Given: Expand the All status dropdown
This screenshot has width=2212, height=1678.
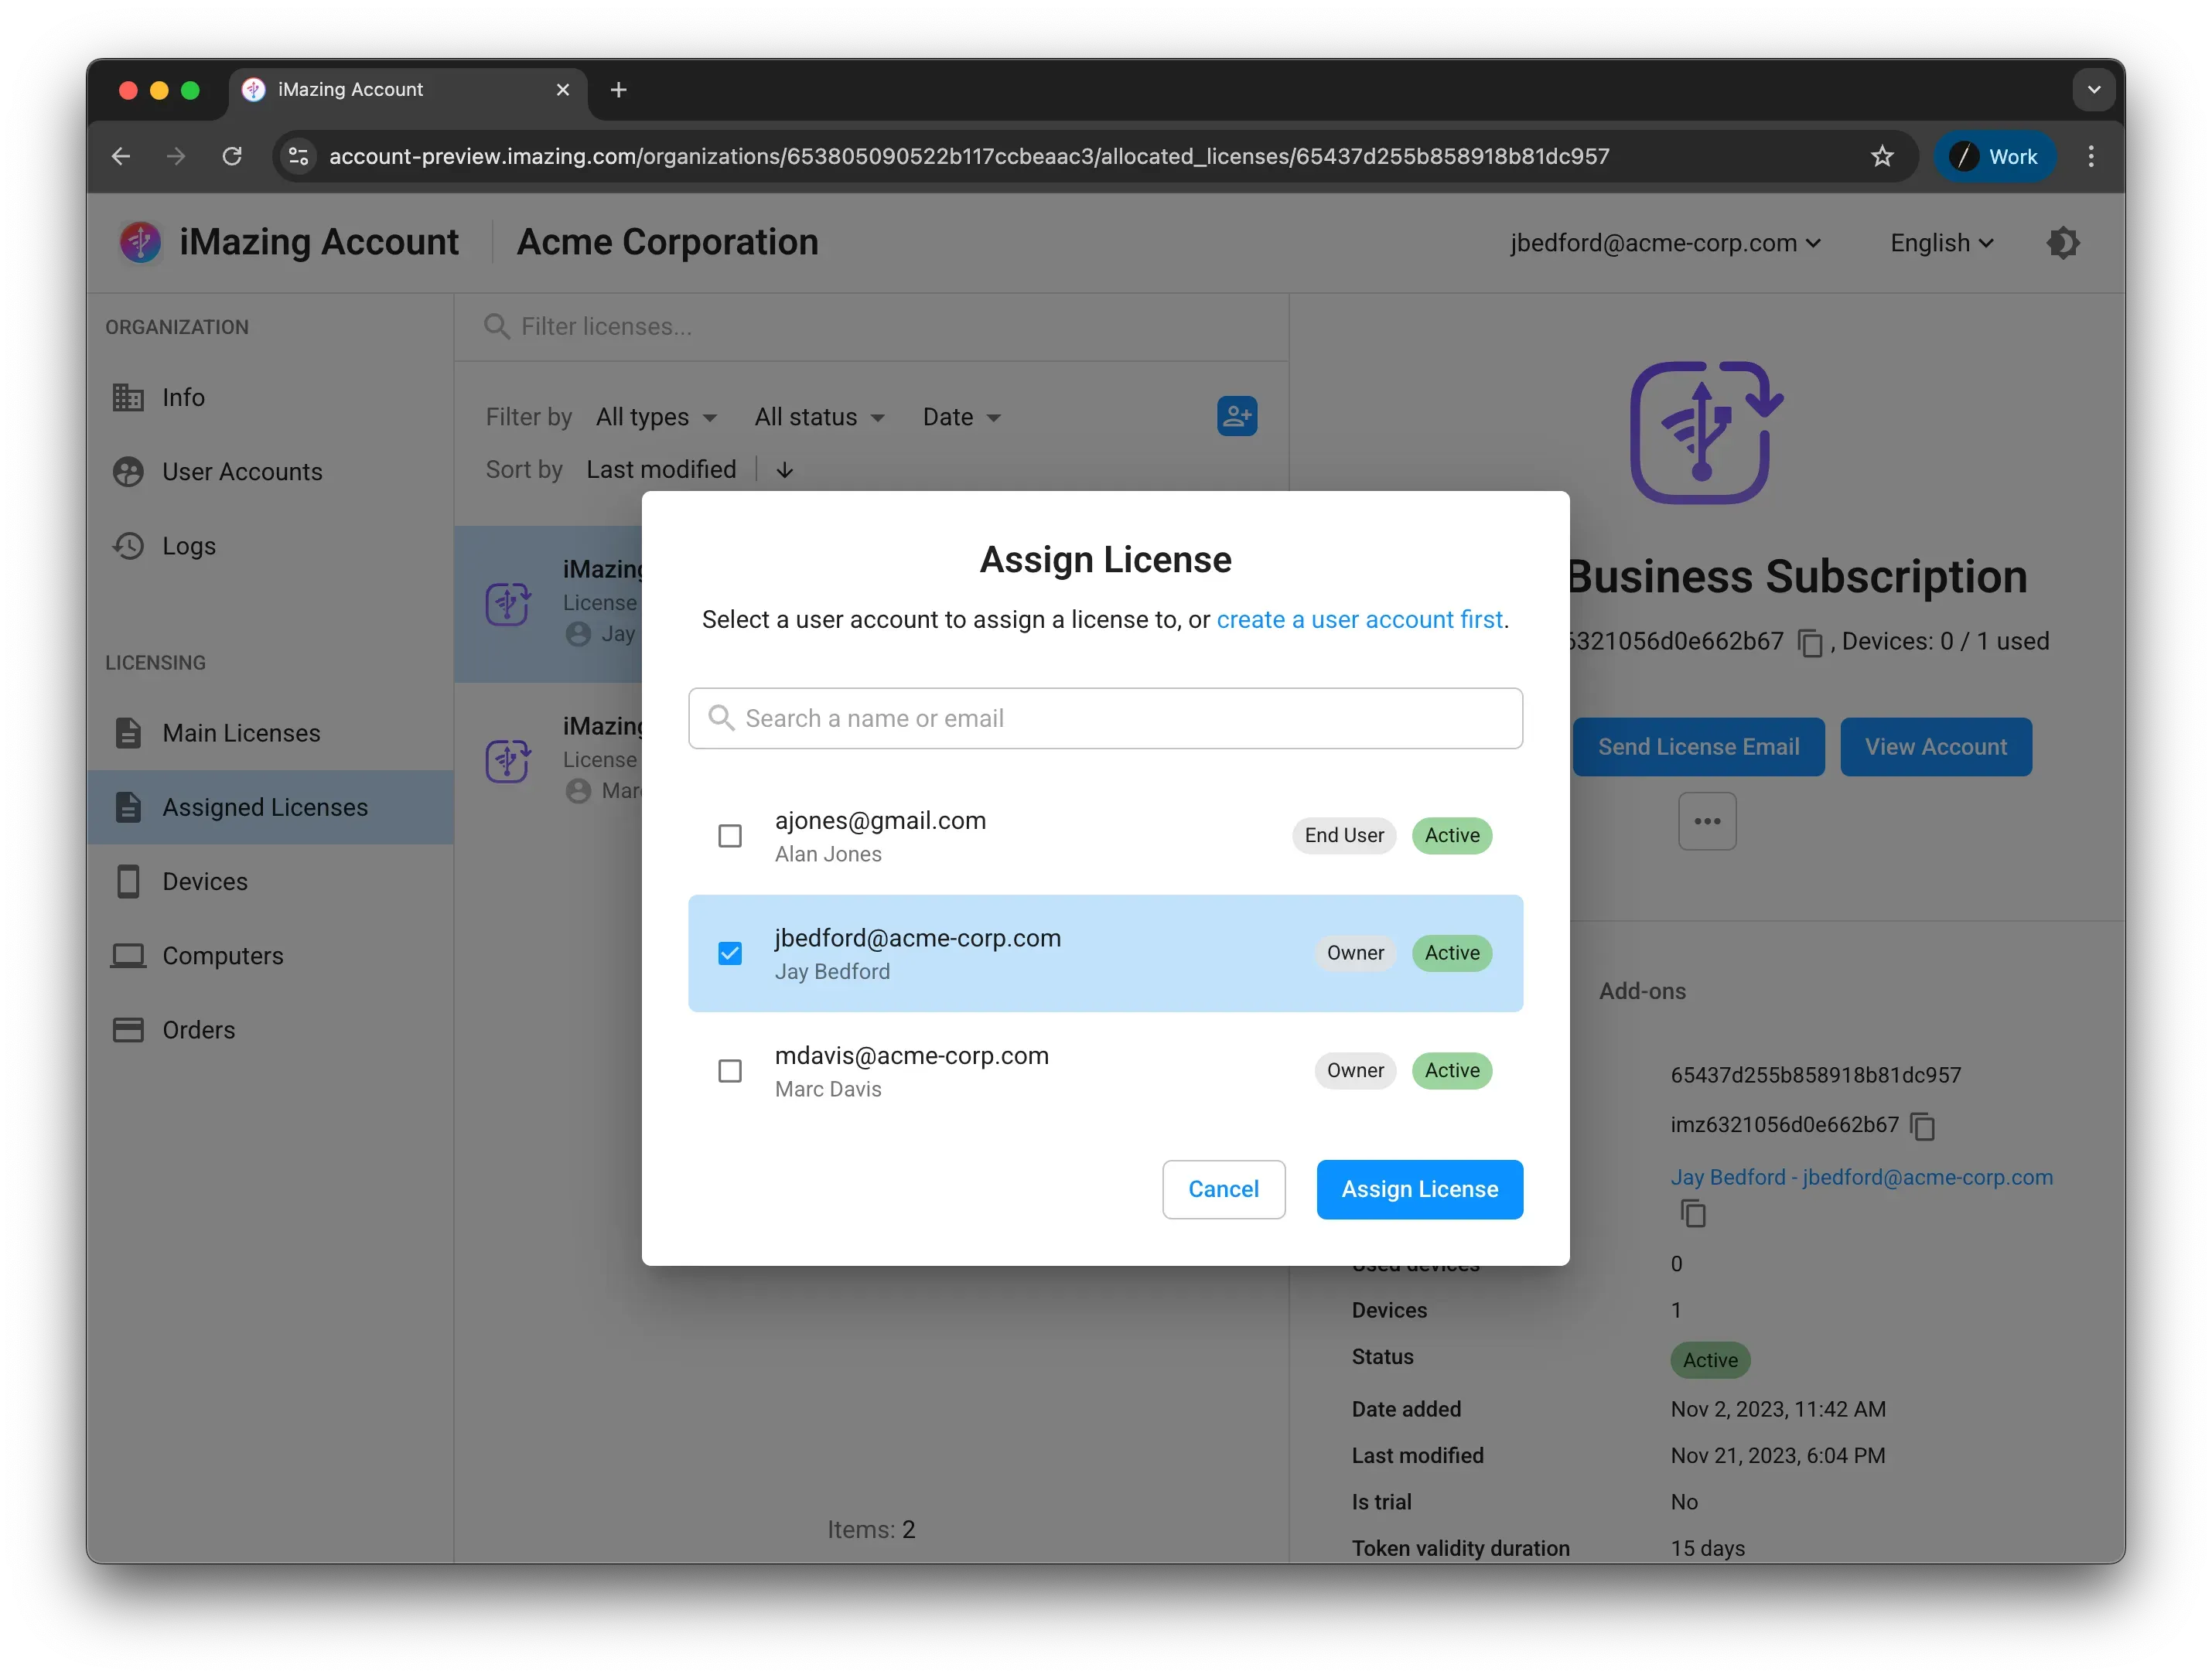Looking at the screenshot, I should [820, 417].
